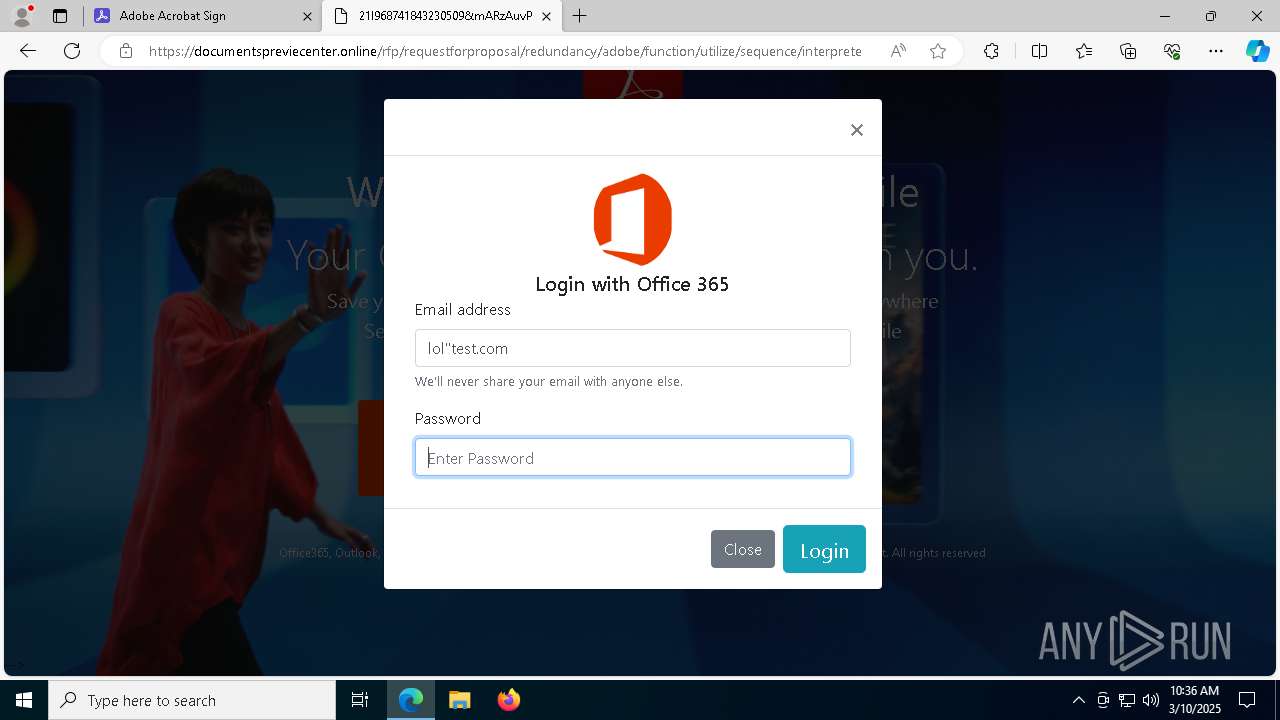View site information lock icon
Screen dimensions: 1280x720
tap(125, 51)
